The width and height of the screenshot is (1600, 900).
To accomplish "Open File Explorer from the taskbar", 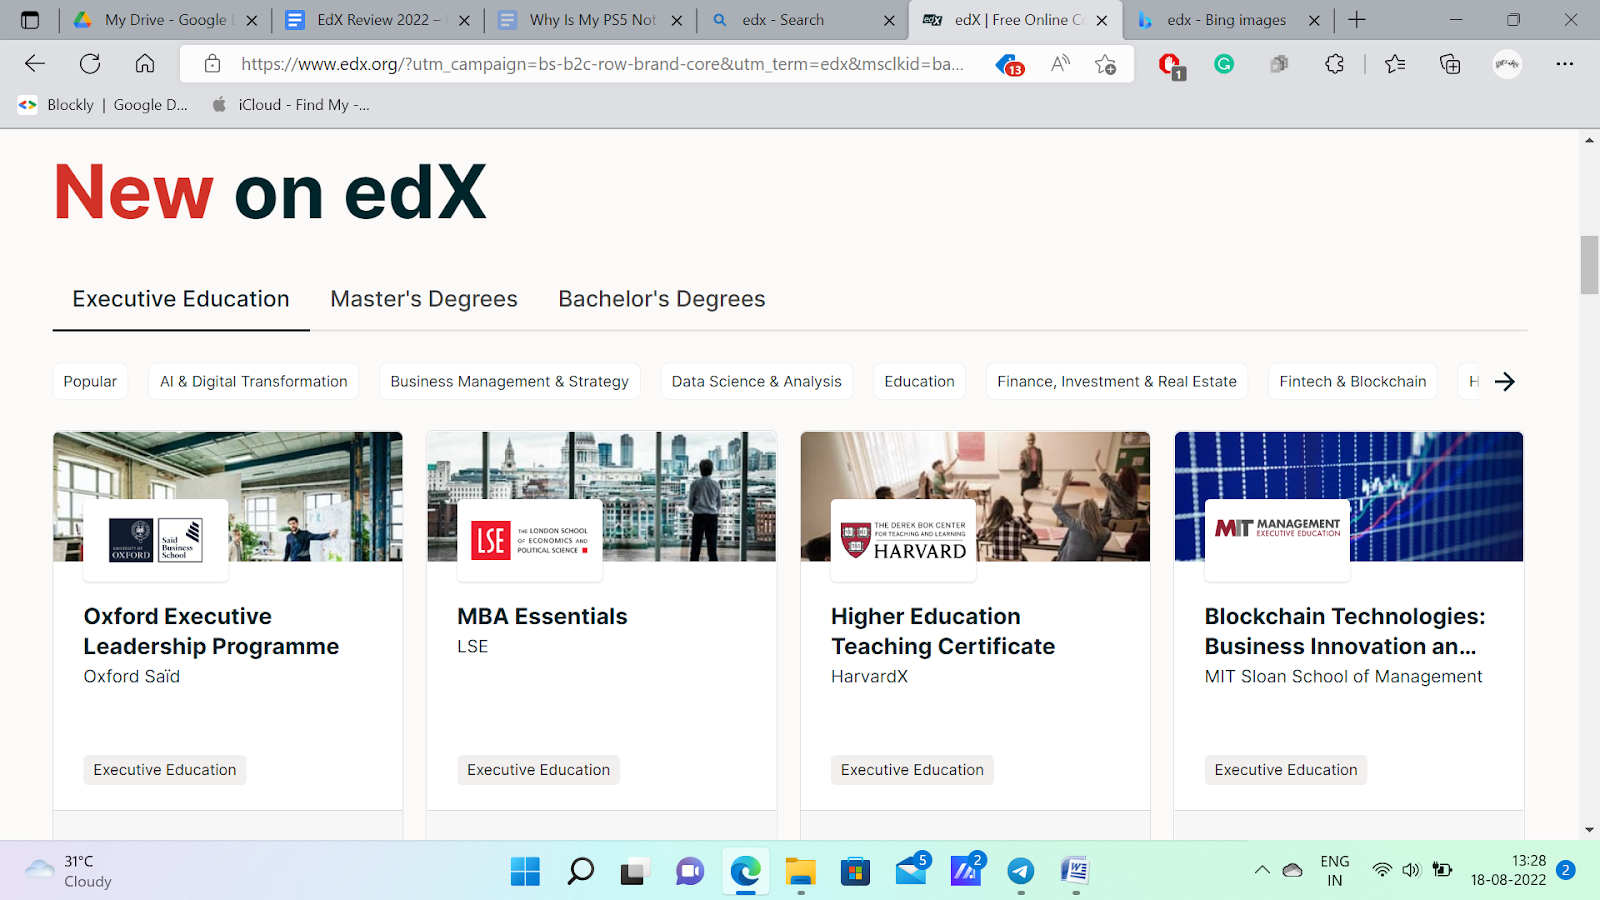I will (x=800, y=871).
